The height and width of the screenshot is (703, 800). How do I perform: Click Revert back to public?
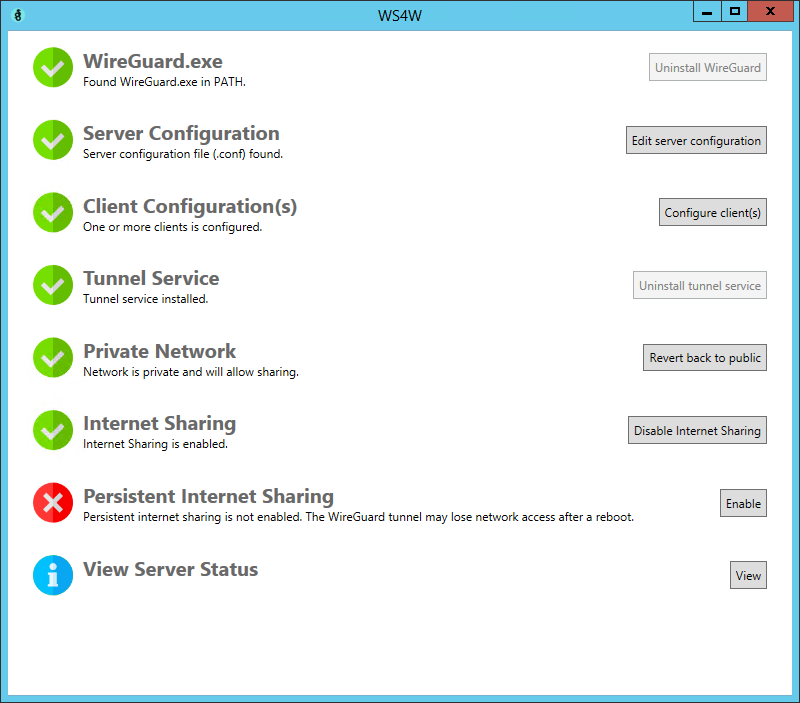705,358
